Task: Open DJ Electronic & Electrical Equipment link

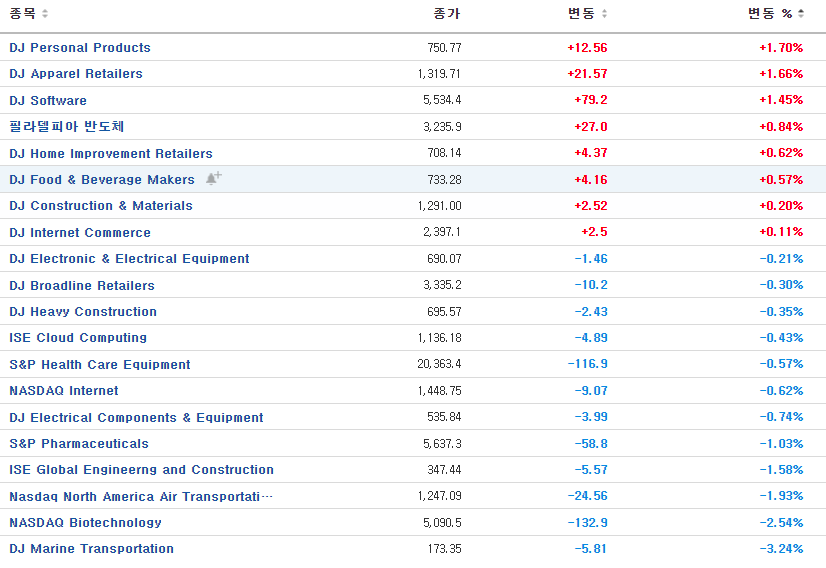Action: (130, 259)
